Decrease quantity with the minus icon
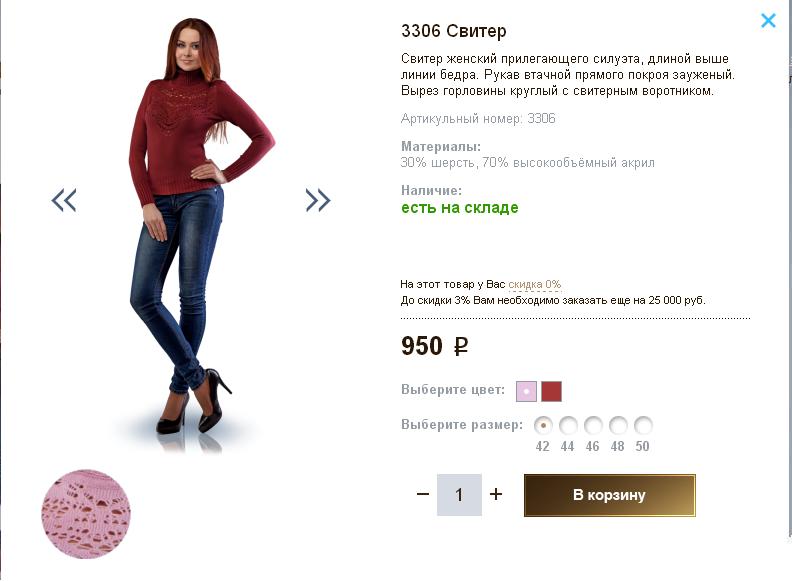 [423, 495]
